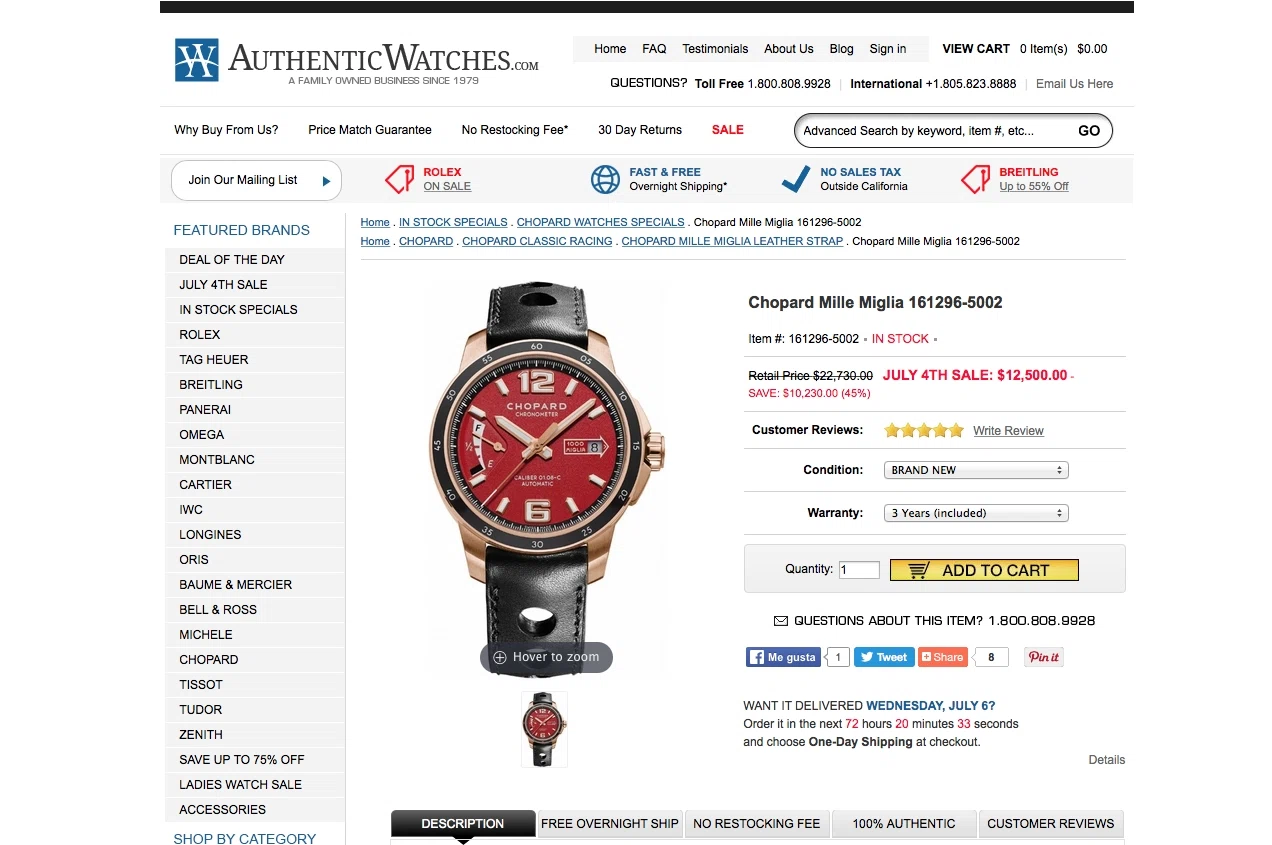Select the watch thumbnail below main image

tap(544, 729)
